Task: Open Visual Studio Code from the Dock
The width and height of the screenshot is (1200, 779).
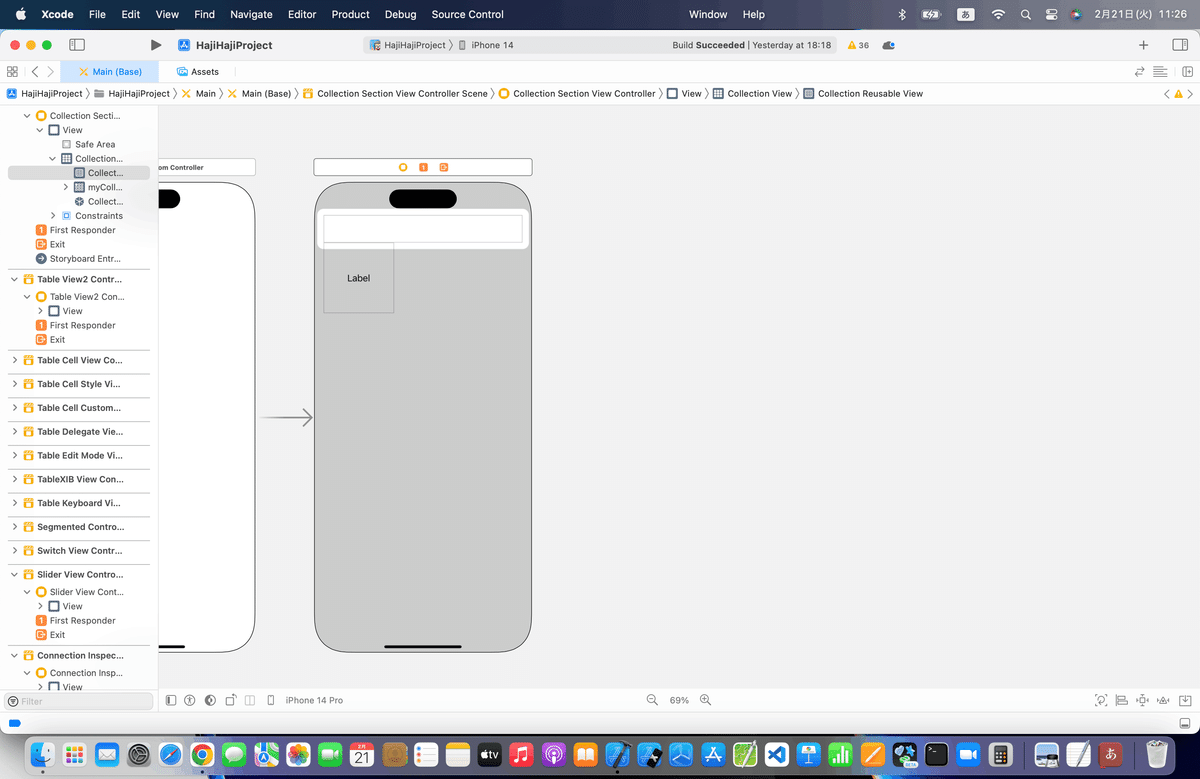Action: pyautogui.click(x=777, y=754)
